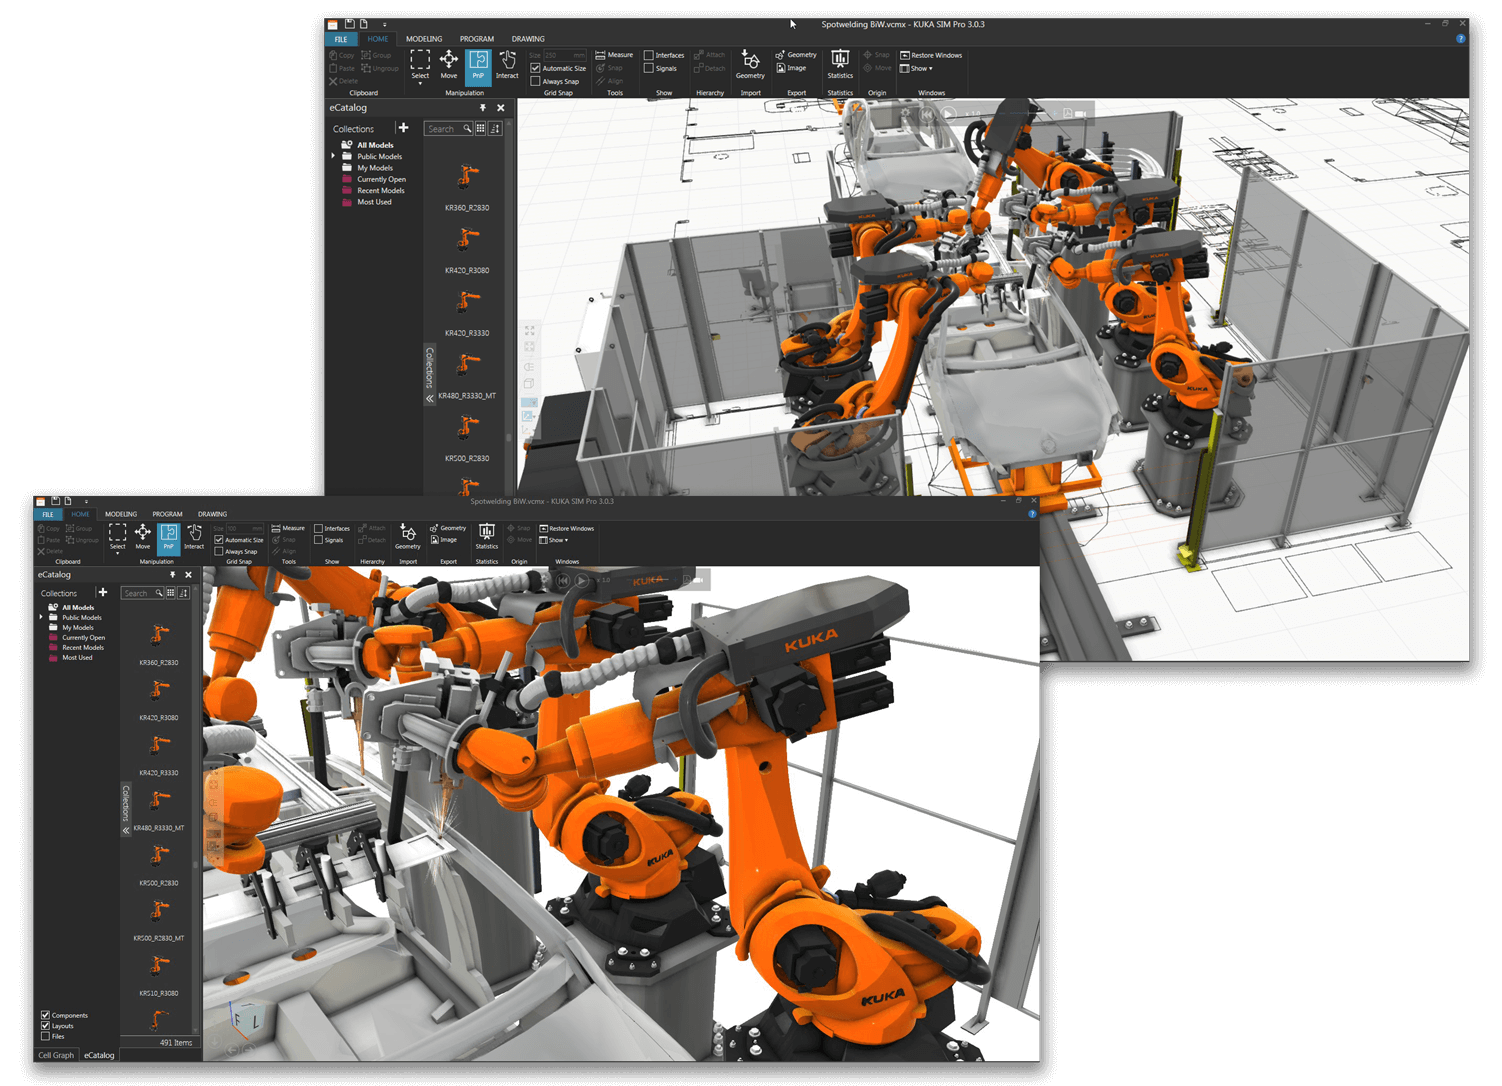Switch to the PROGRAM tab in the front window

167,514
